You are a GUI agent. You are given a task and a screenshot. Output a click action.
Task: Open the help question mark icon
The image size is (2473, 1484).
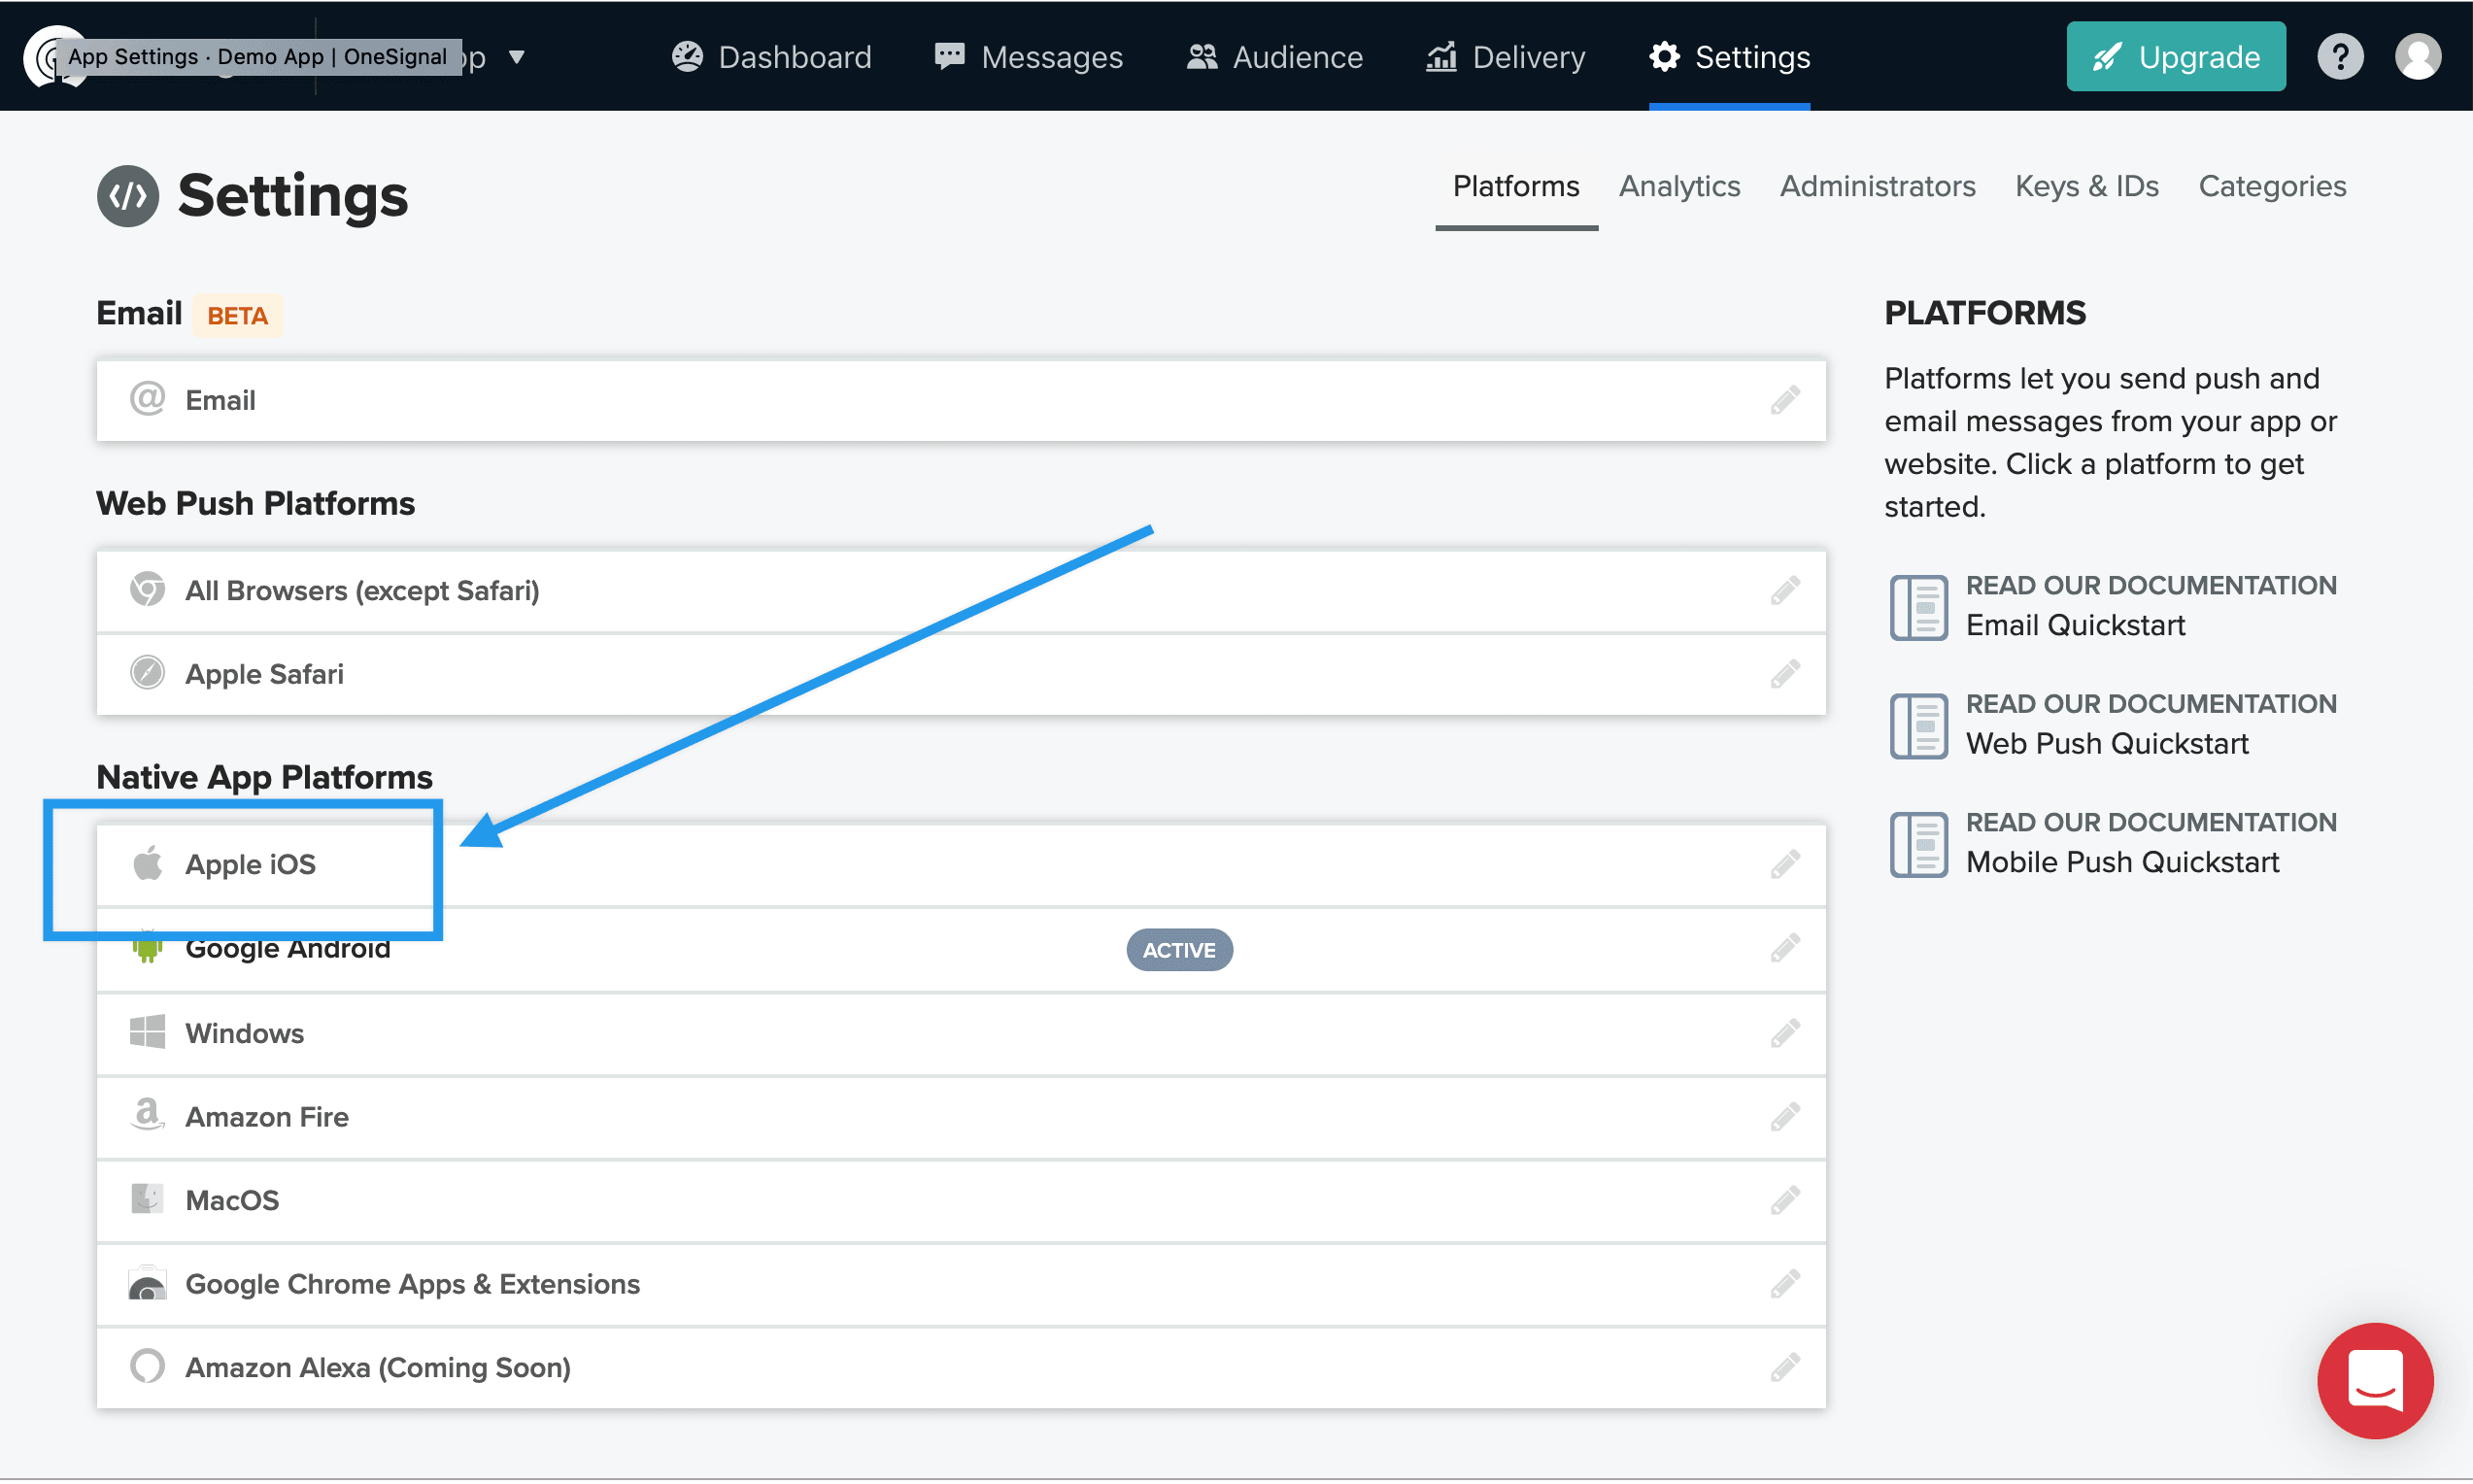click(2339, 57)
